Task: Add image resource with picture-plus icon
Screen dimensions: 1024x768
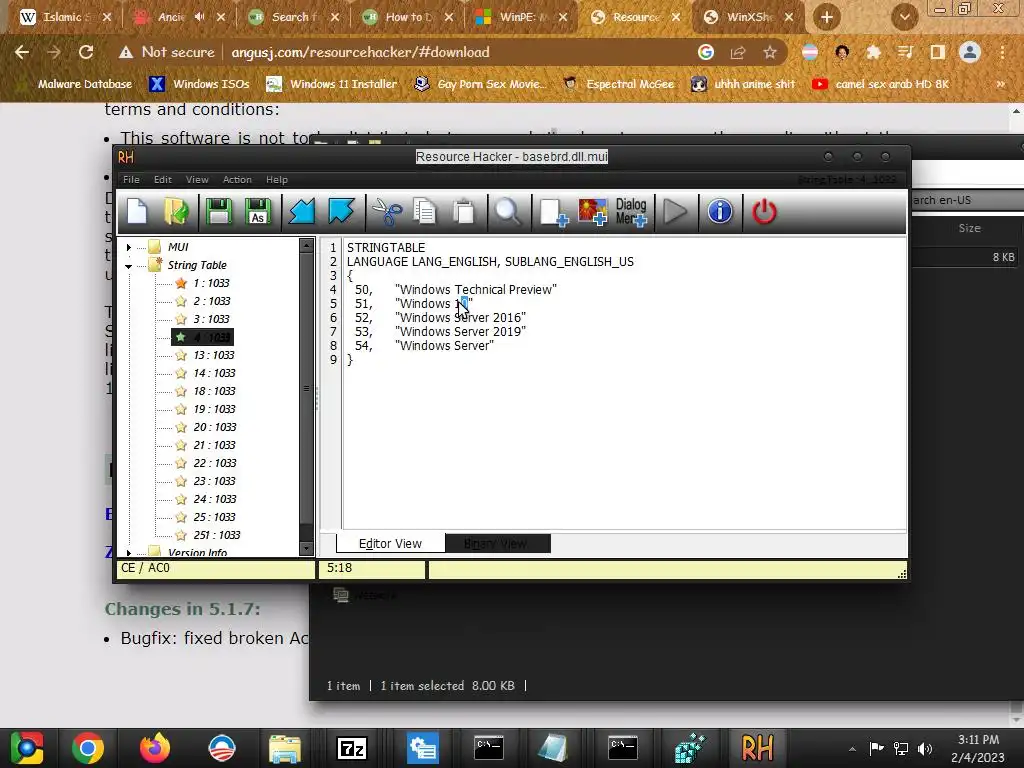Action: 593,213
